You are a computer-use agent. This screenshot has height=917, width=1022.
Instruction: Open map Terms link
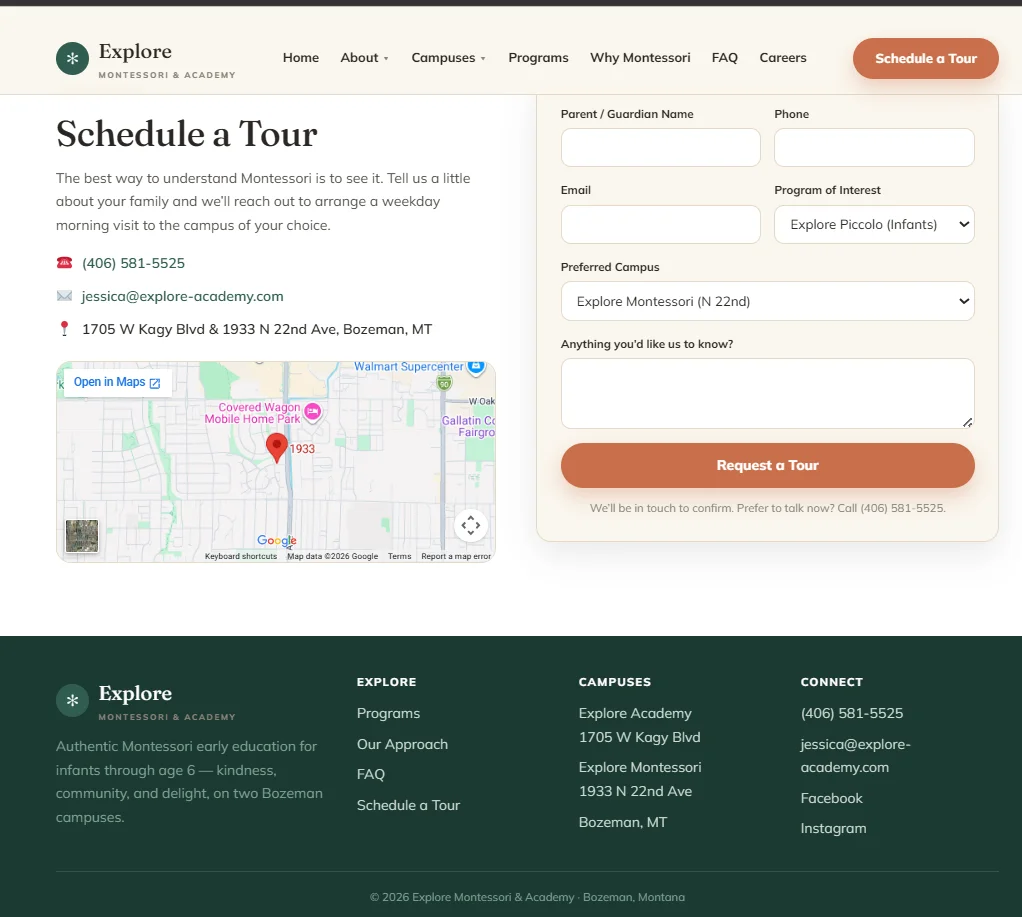click(x=400, y=556)
